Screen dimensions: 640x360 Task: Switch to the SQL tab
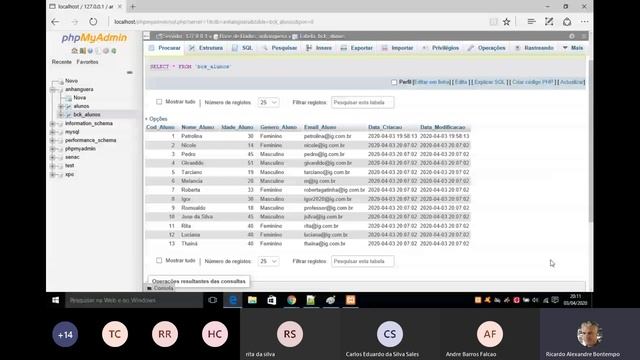point(242,48)
